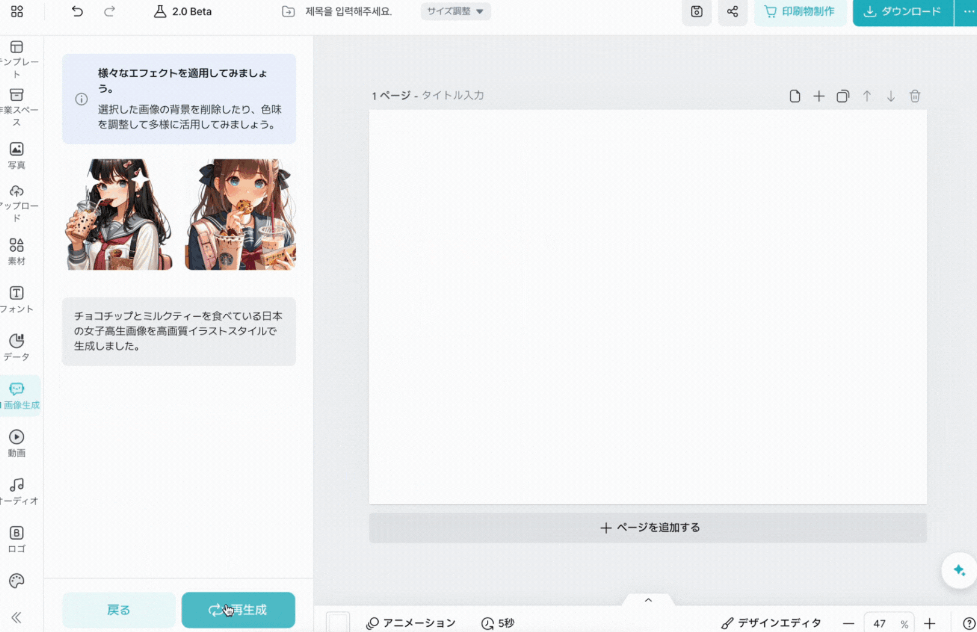Expand the bottom panel chevron
This screenshot has width=977, height=632.
click(x=648, y=600)
